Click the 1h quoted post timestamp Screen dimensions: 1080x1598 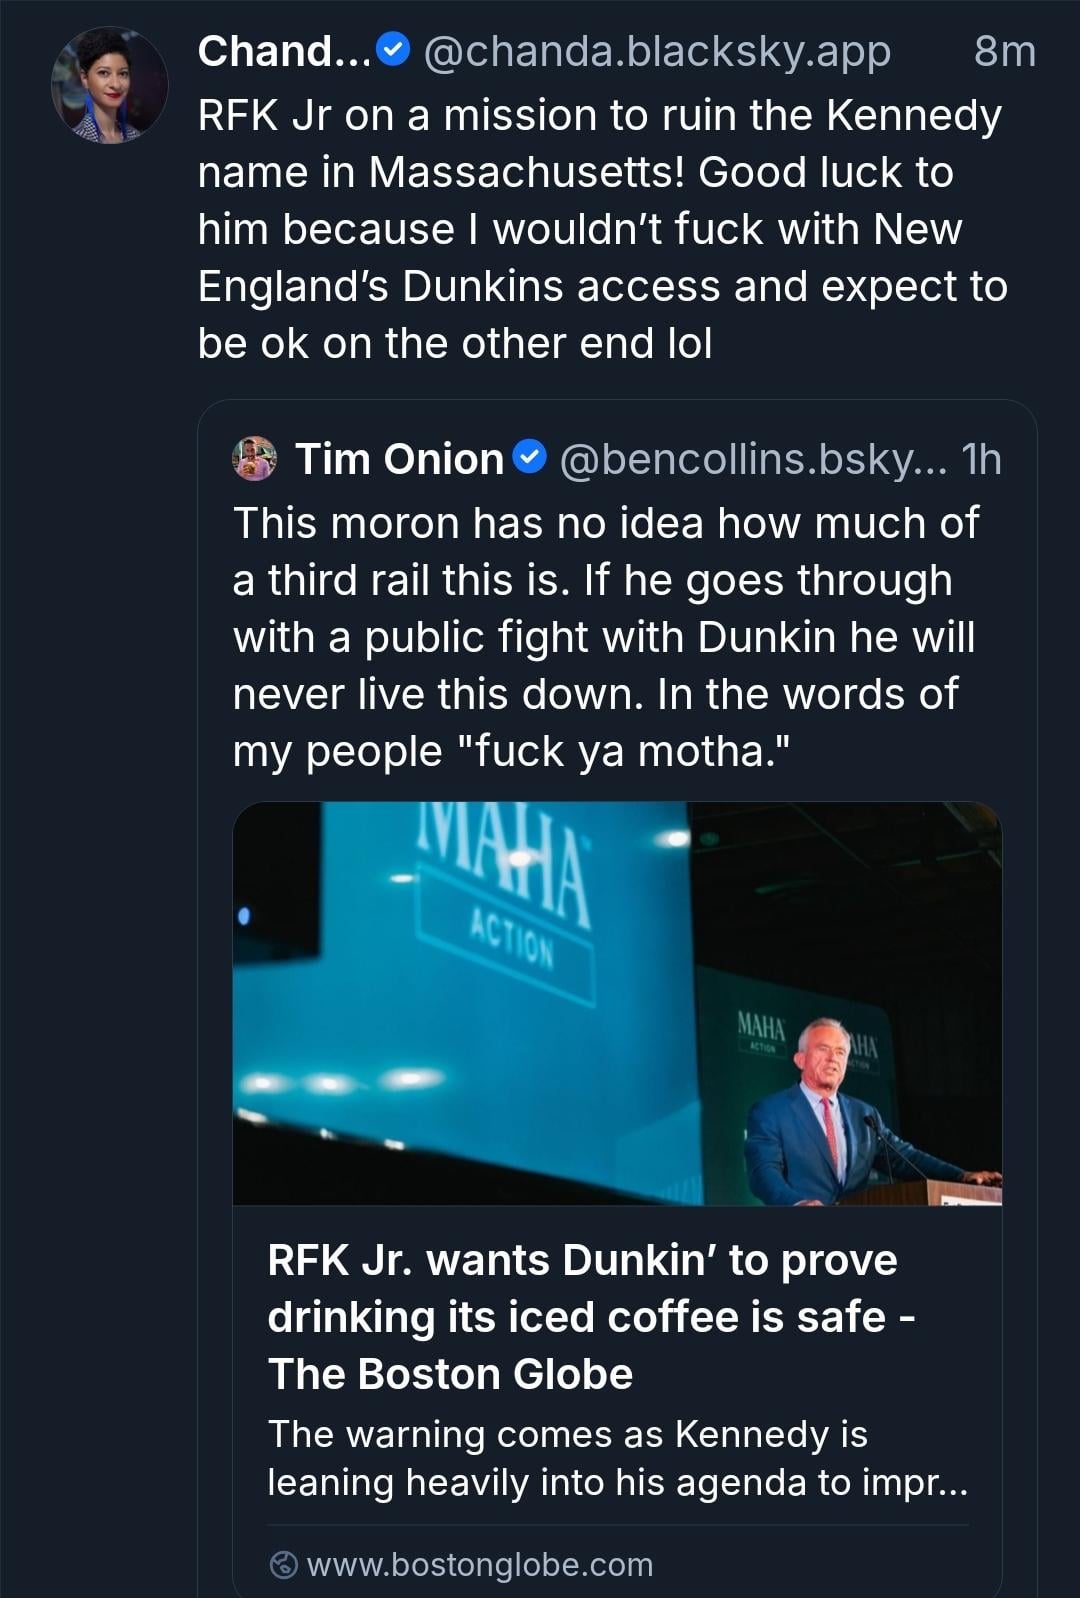click(x=981, y=459)
